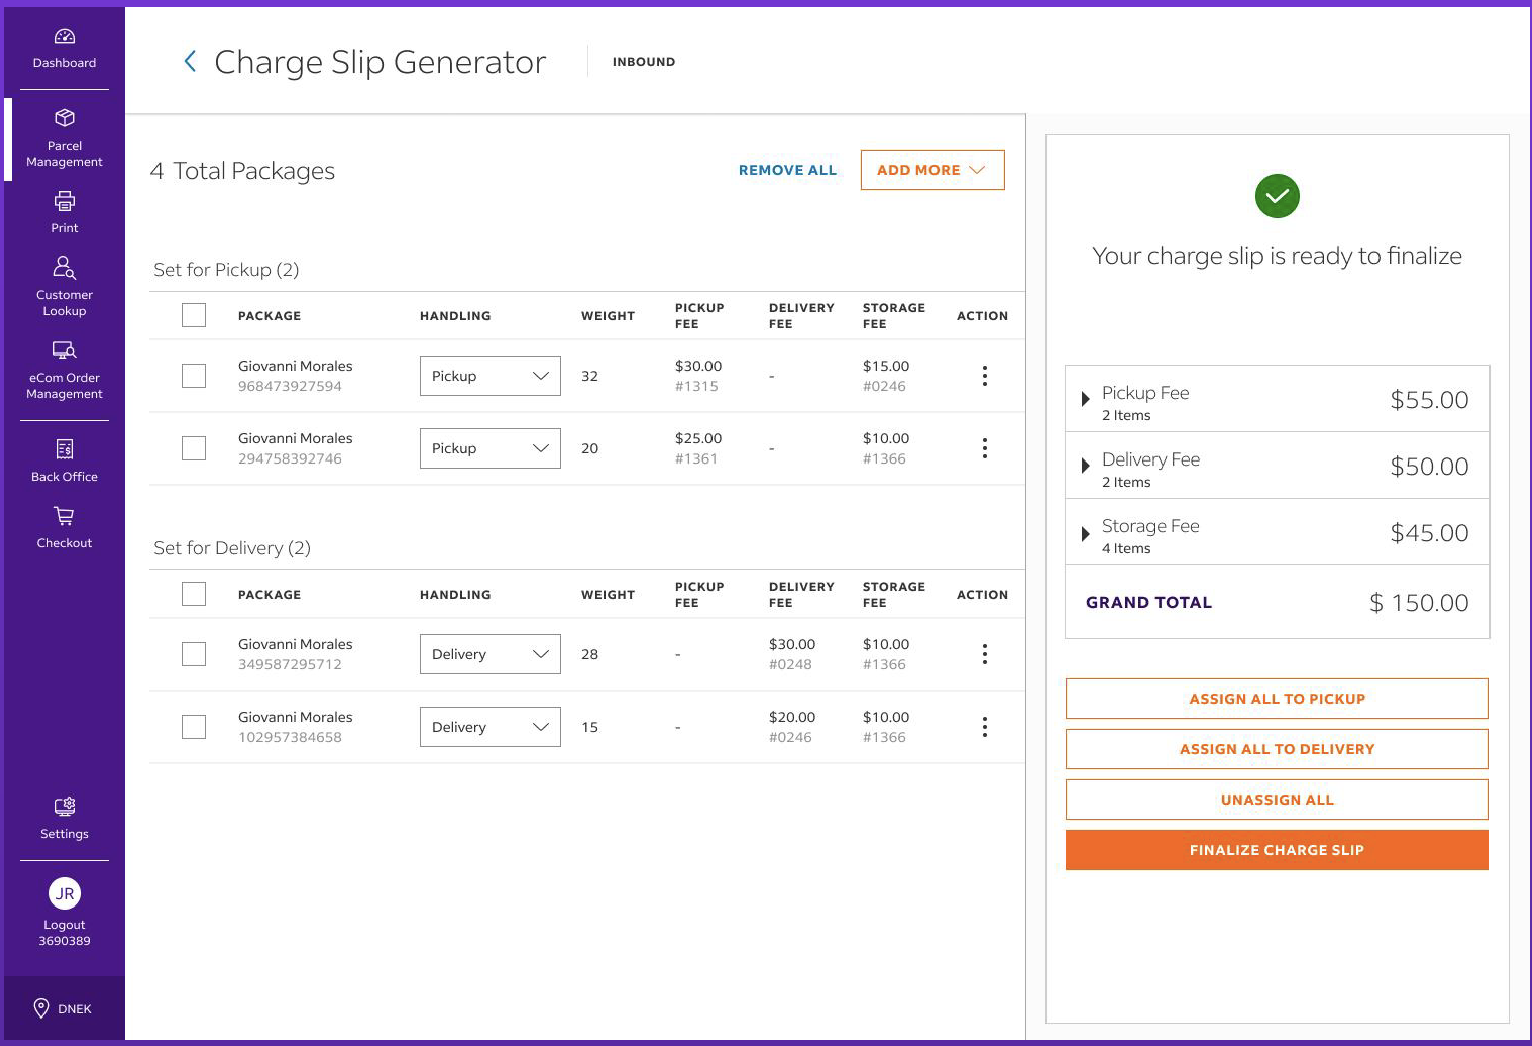Screen dimensions: 1532x1046
Task: Expand the Pickup Fee breakdown
Action: click(x=1086, y=399)
